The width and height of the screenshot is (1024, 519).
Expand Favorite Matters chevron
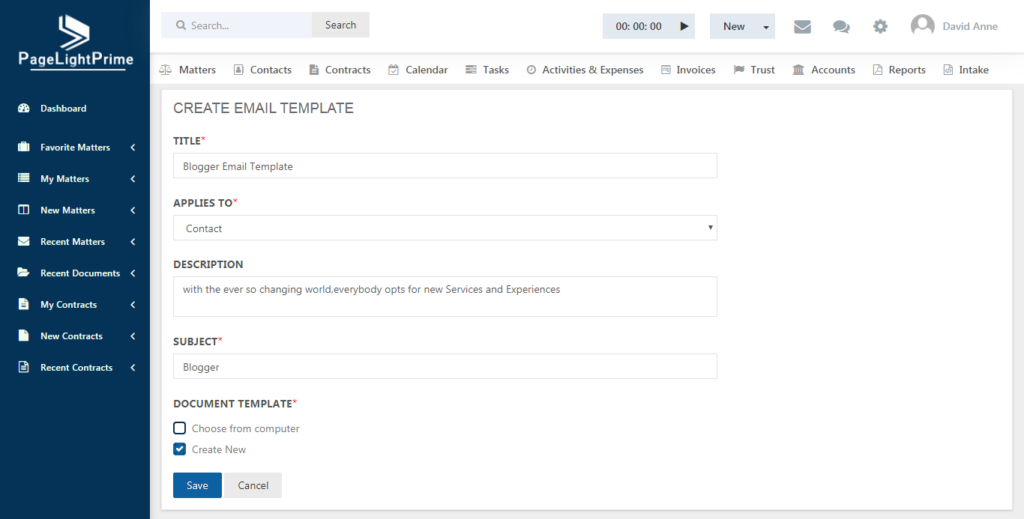pyautogui.click(x=133, y=148)
